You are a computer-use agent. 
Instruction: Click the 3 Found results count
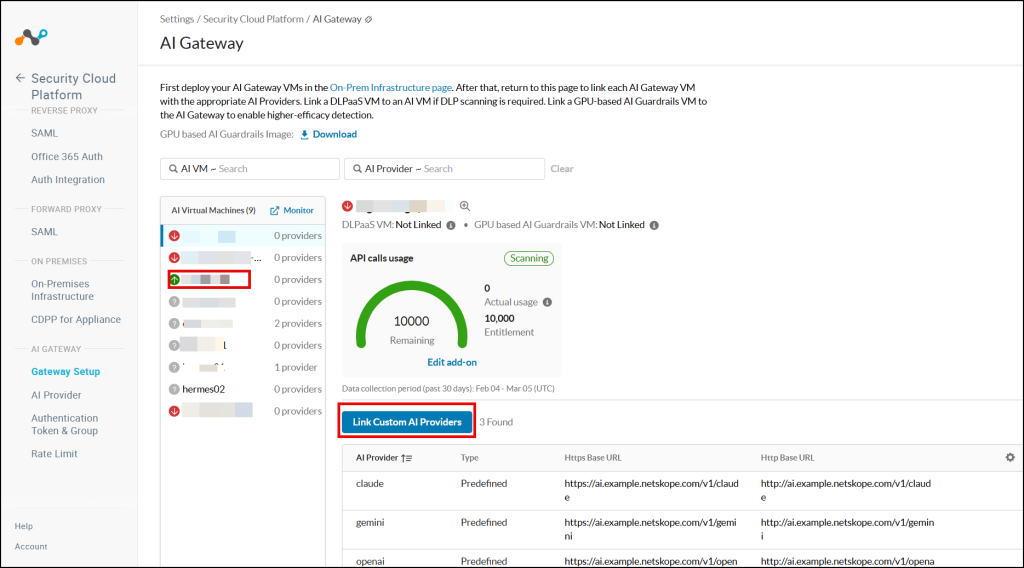[496, 422]
